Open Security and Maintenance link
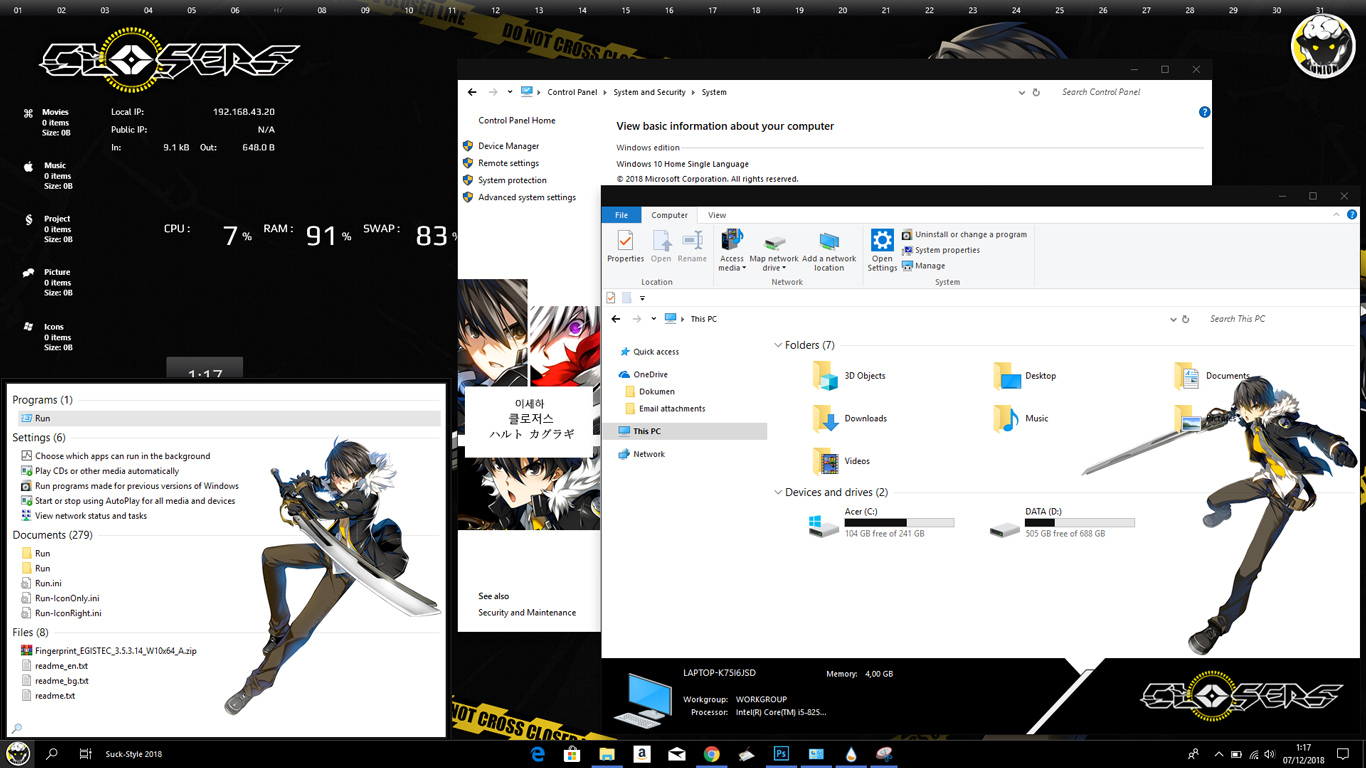This screenshot has height=768, width=1366. [x=527, y=613]
